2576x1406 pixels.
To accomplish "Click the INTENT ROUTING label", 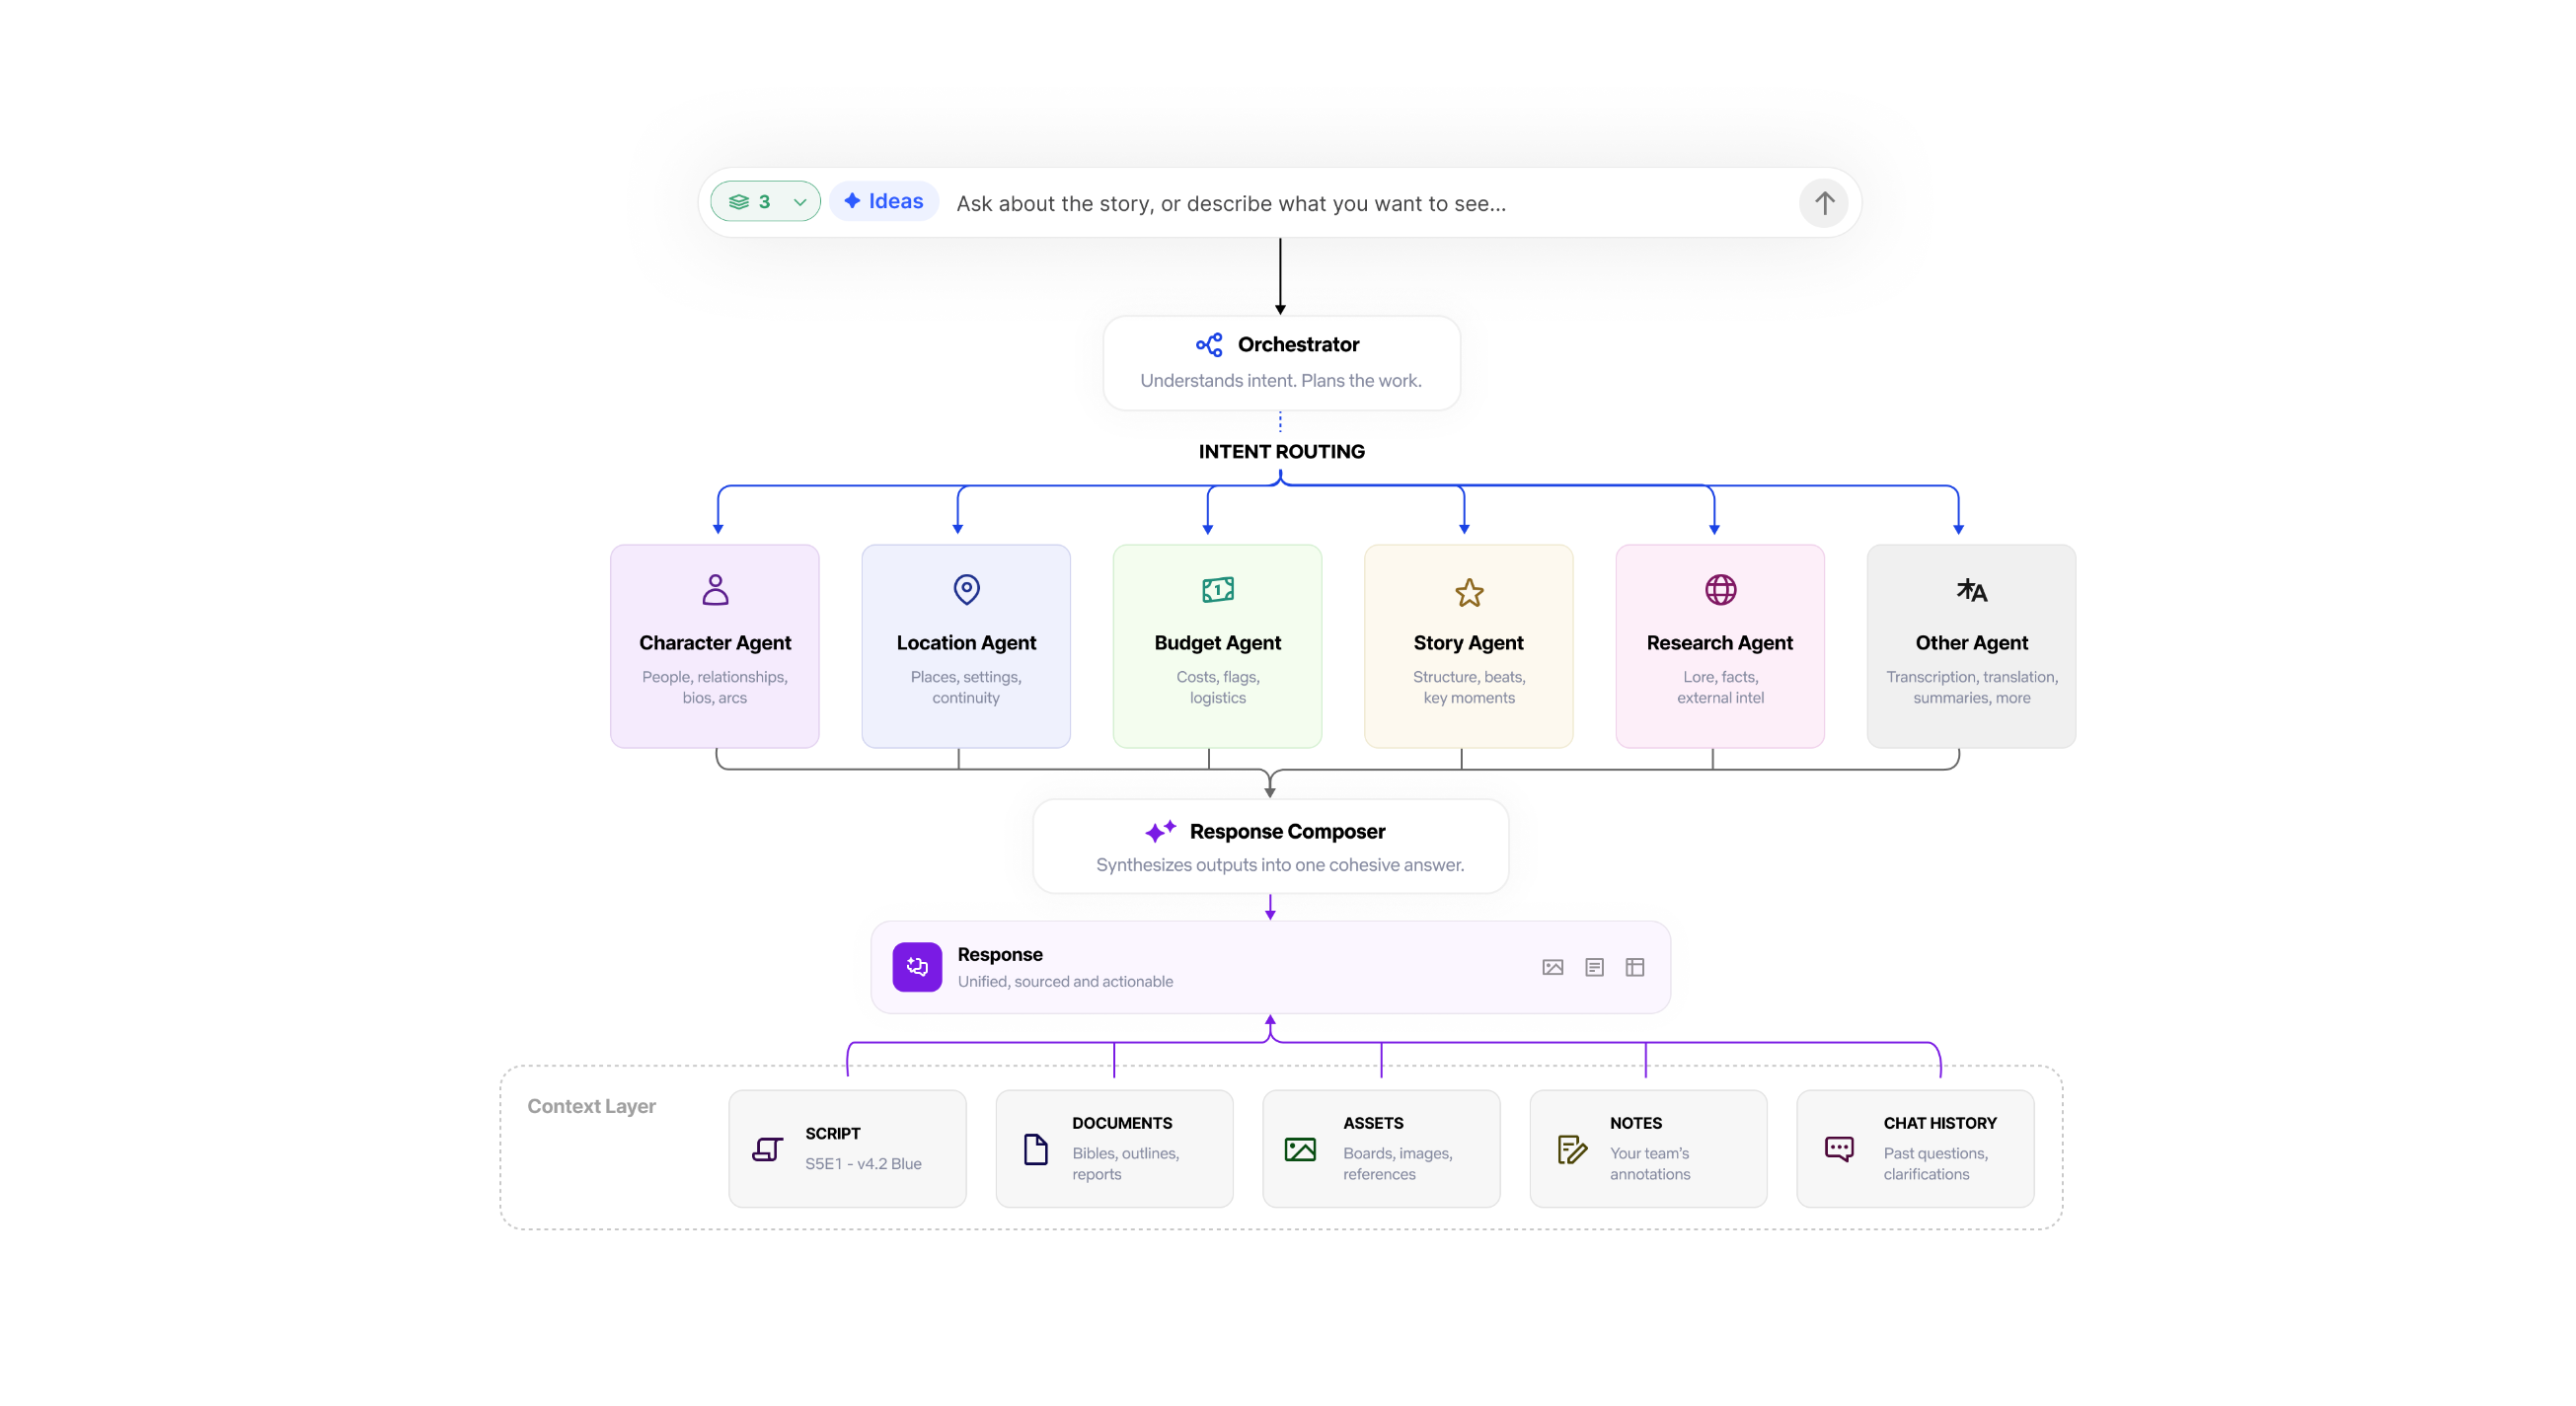I will click(1281, 452).
